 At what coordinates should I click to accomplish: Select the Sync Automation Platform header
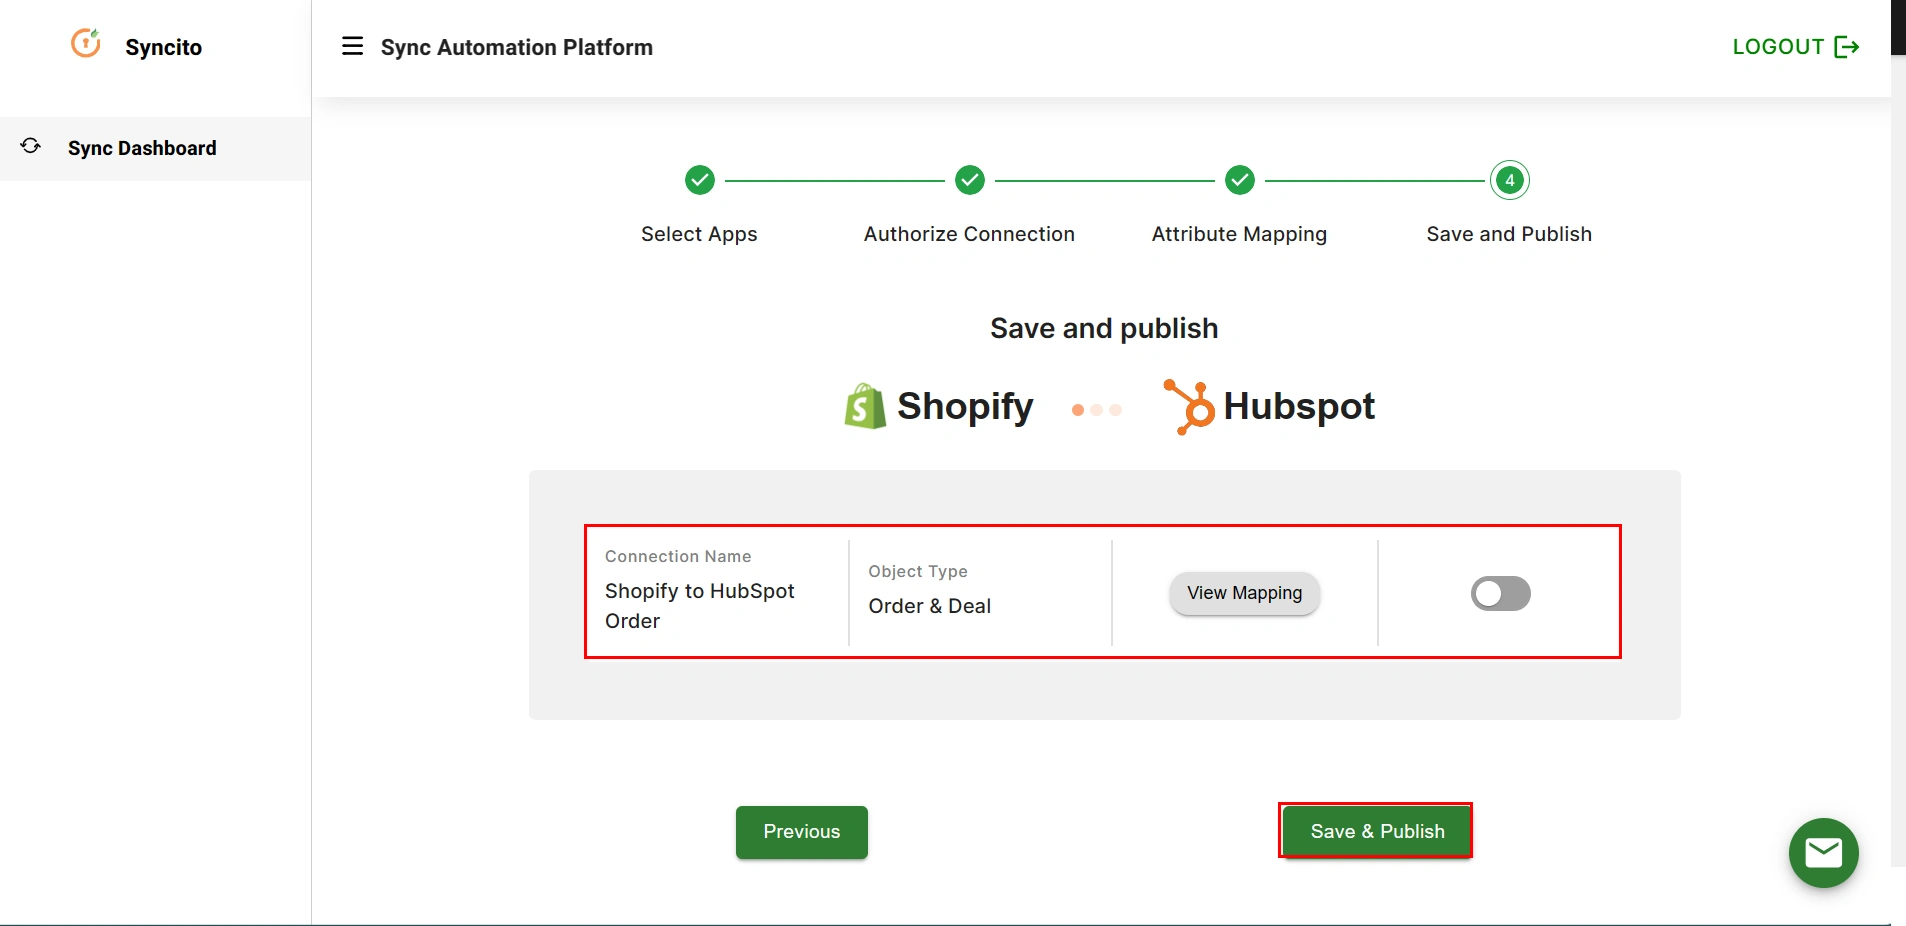(516, 47)
